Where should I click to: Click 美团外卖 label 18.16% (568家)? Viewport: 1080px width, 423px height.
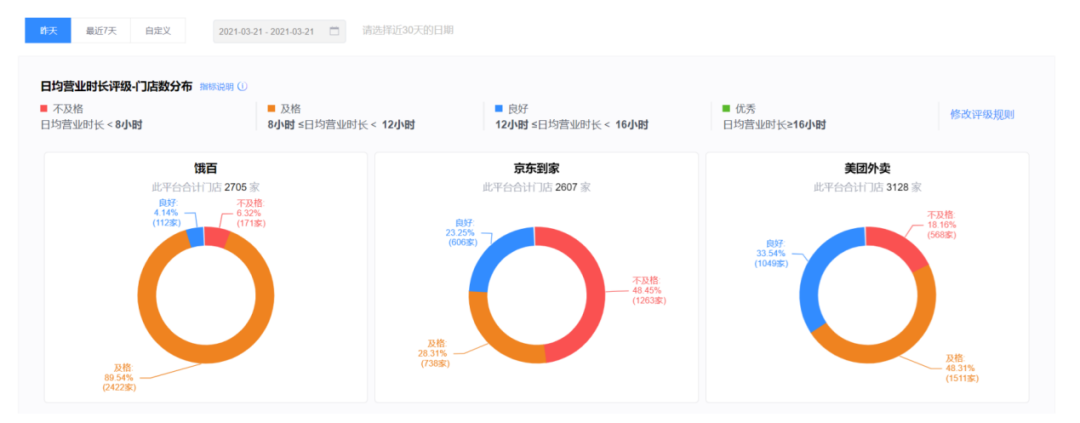click(940, 225)
